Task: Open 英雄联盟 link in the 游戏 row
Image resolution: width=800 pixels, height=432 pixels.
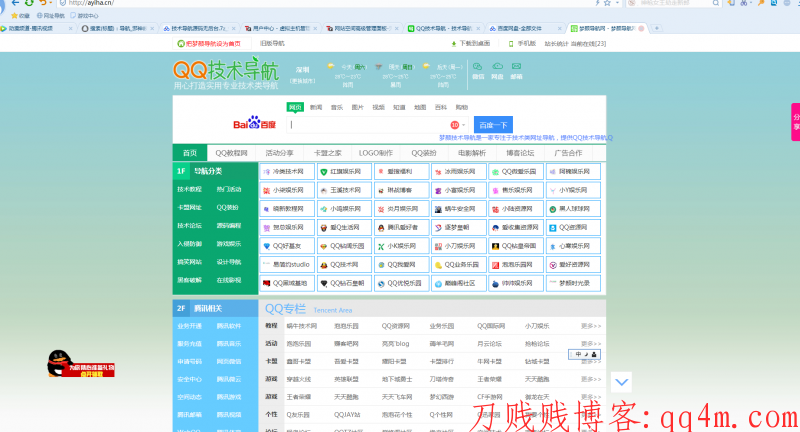Action: [346, 379]
